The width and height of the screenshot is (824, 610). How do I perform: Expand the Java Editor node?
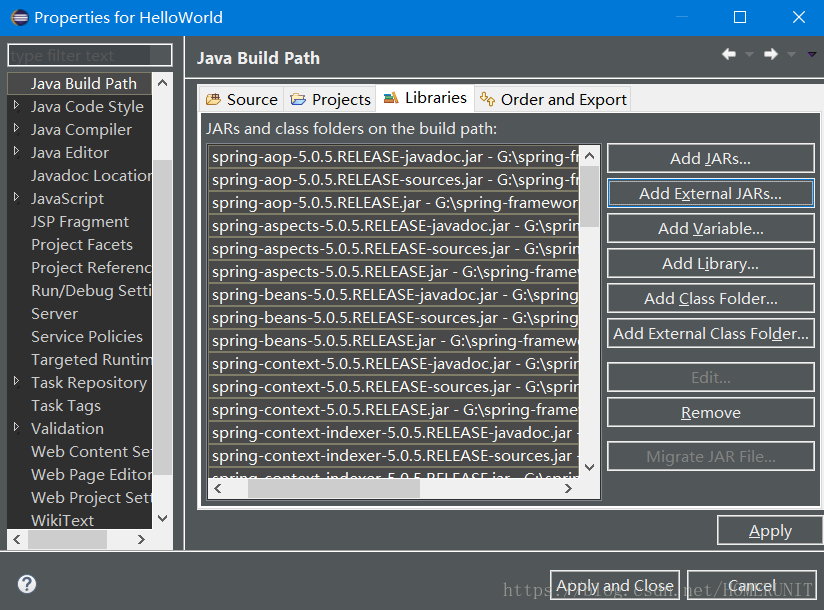pos(17,151)
